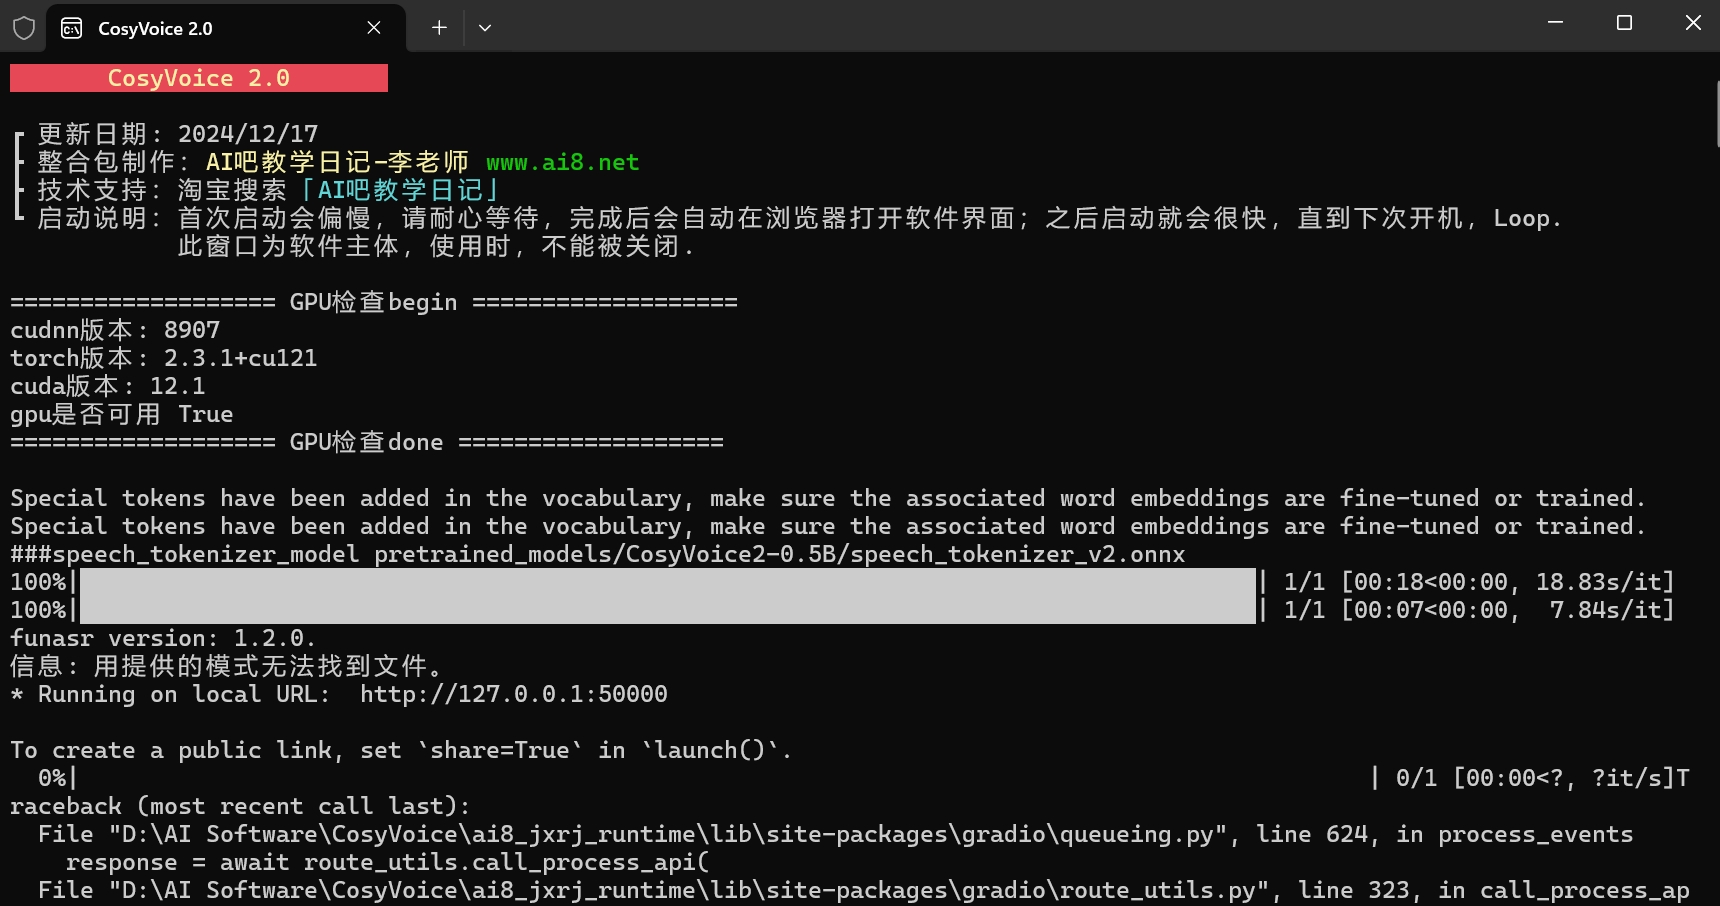Click the await route_utils.call_process_api line
This screenshot has height=906, width=1720.
(387, 862)
